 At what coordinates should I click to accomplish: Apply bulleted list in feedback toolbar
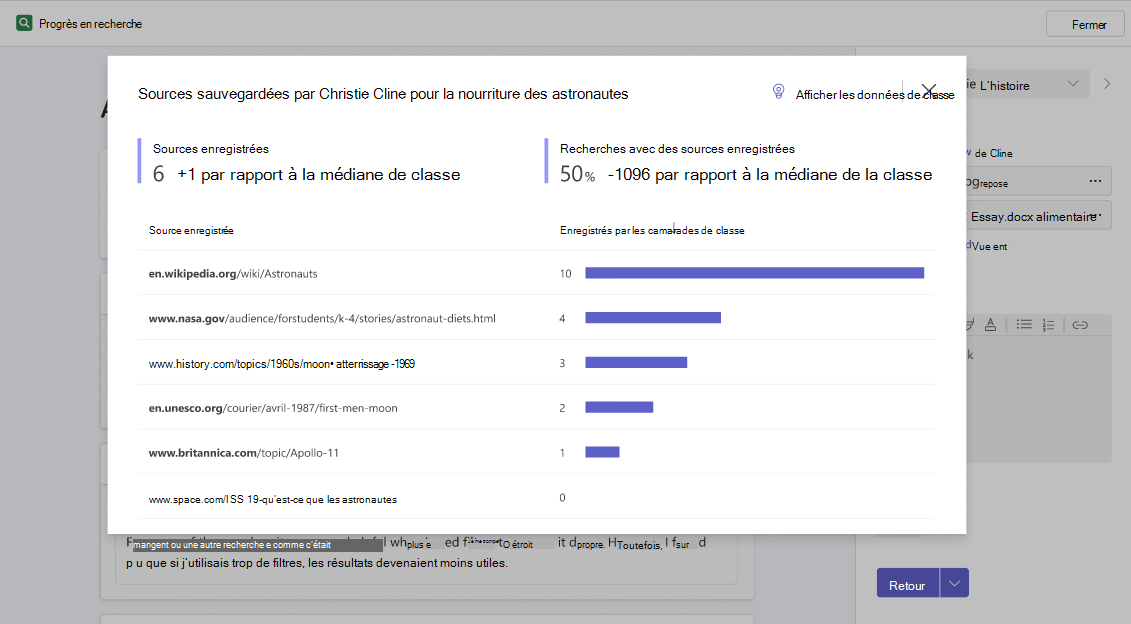[1024, 325]
